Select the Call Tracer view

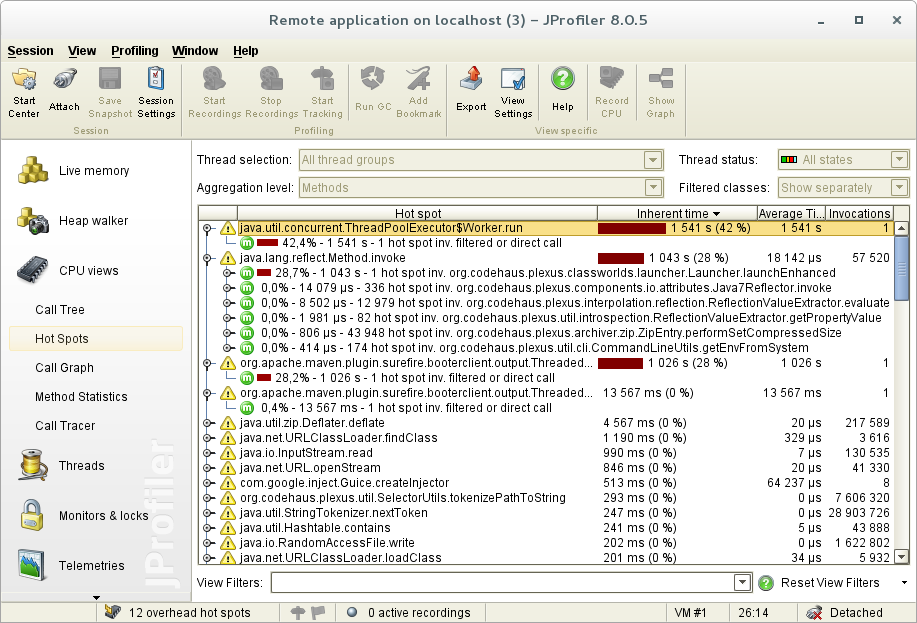coord(65,426)
